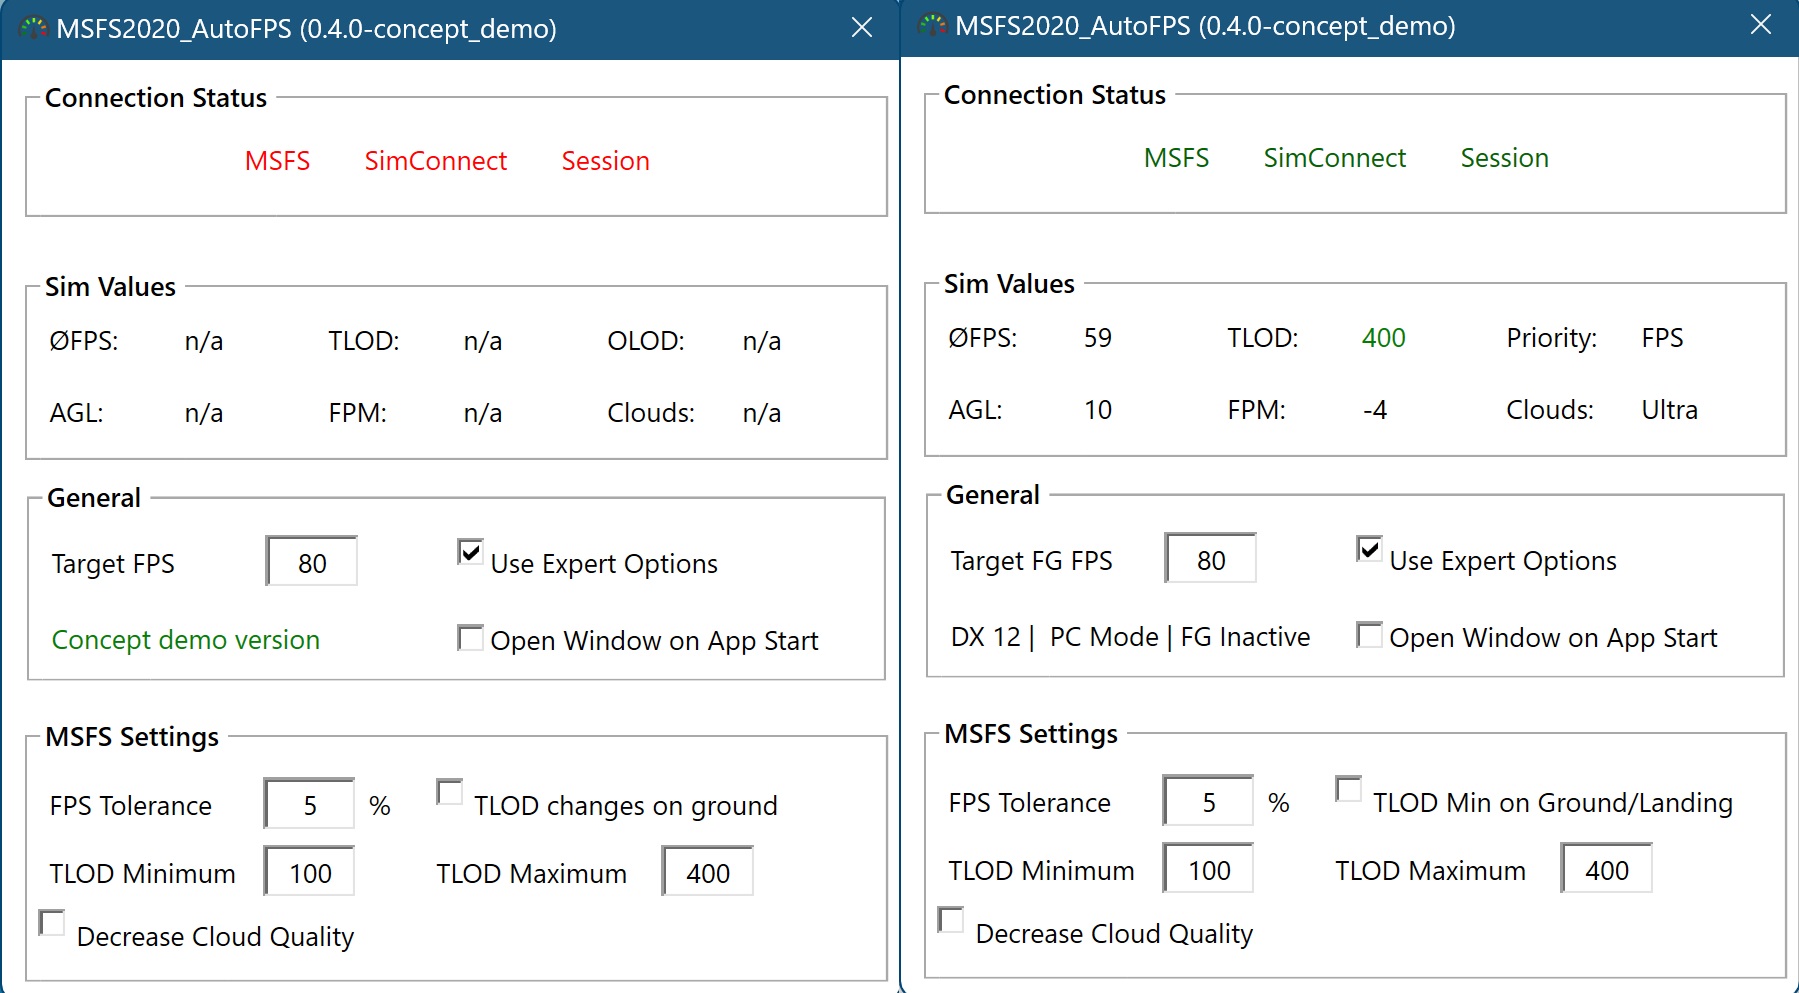Click DX 12 | PC Mode | FG Inactive text
1799x993 pixels.
pyautogui.click(x=1130, y=637)
